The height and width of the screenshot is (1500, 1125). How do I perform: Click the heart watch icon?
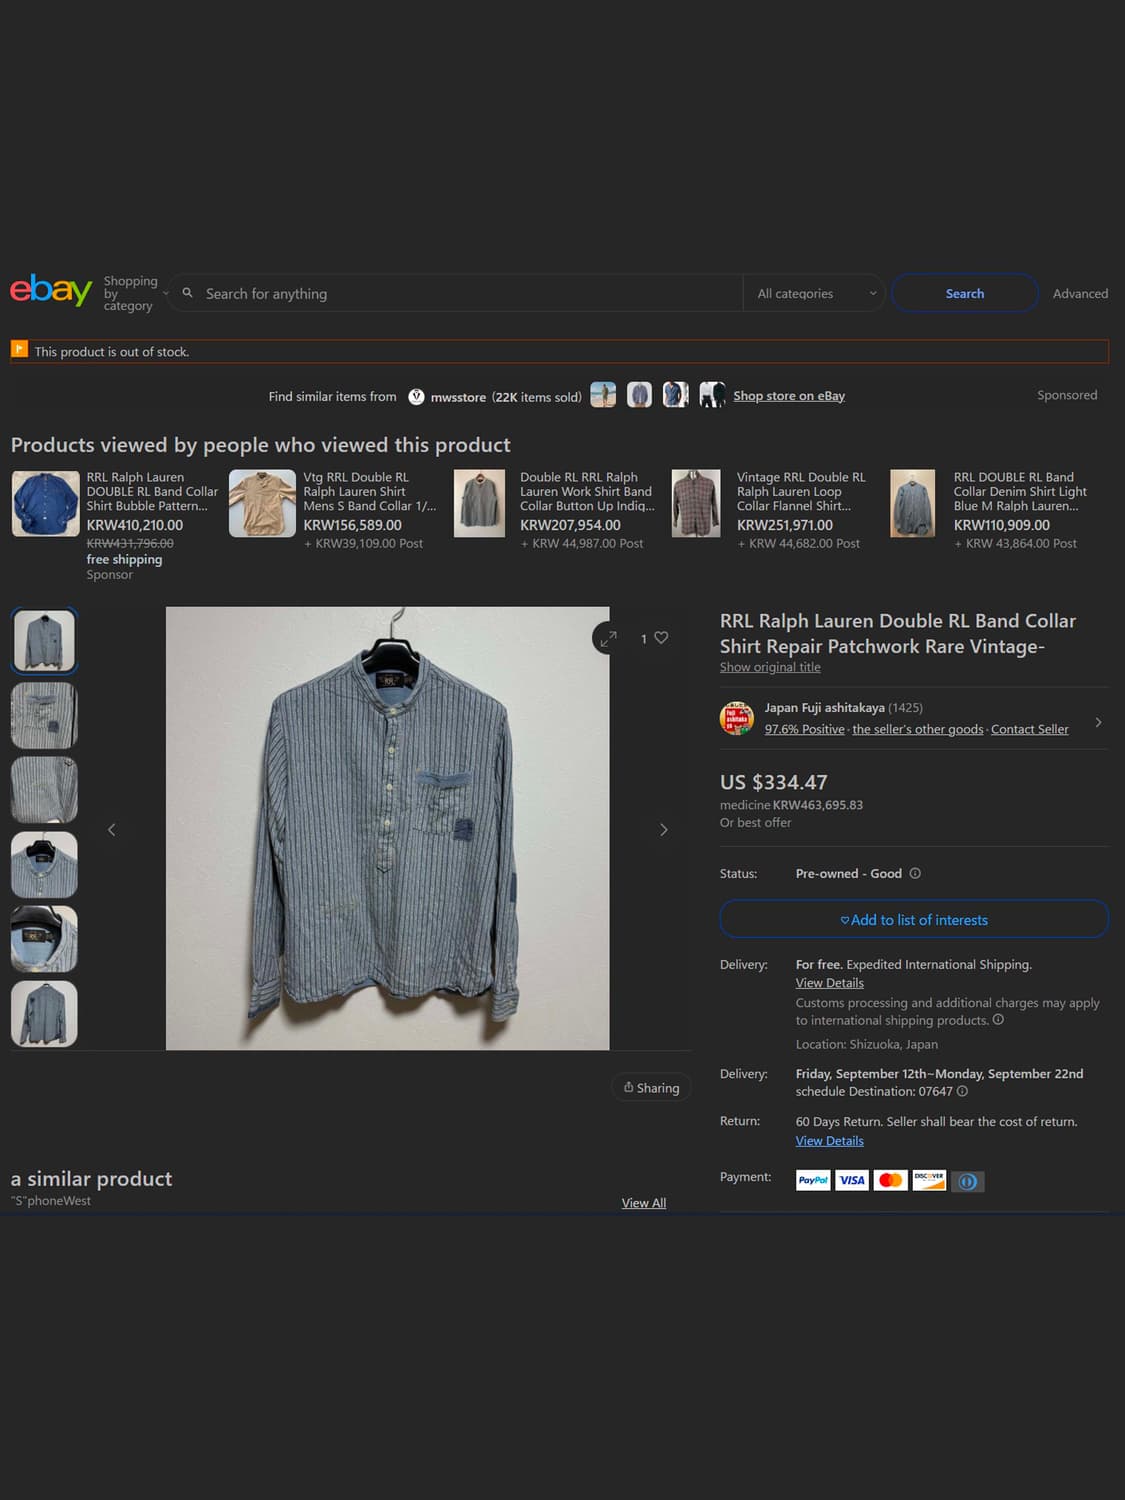tap(661, 637)
